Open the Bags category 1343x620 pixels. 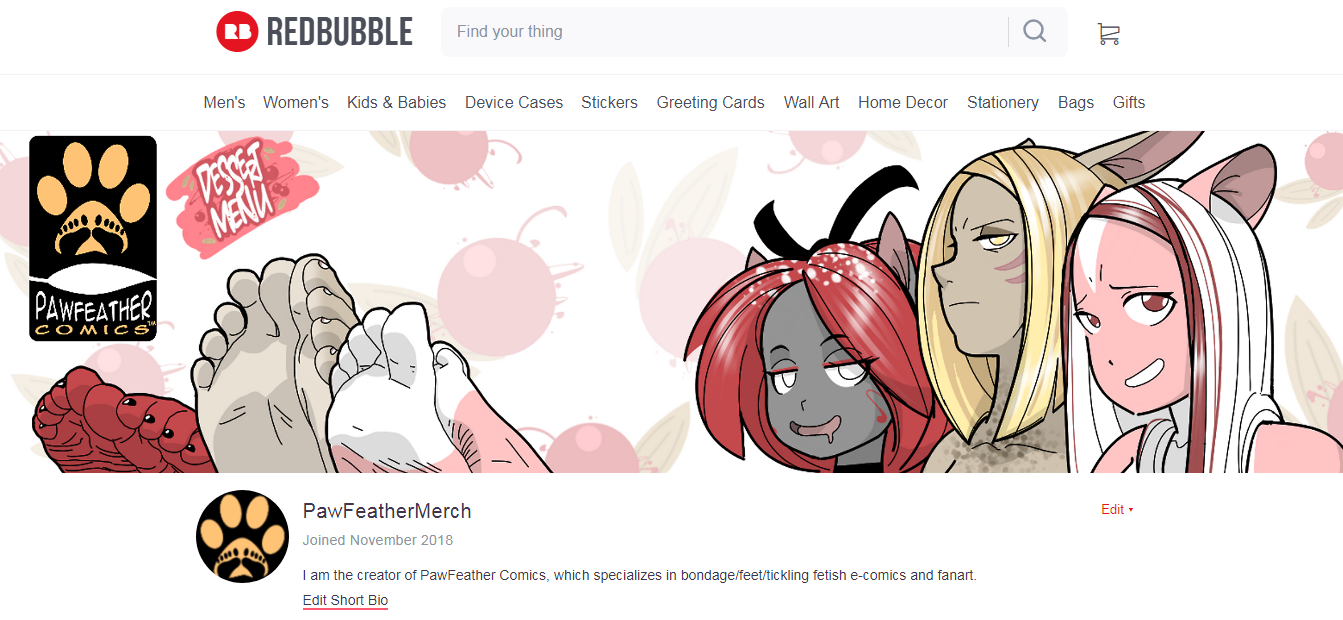[x=1076, y=102]
